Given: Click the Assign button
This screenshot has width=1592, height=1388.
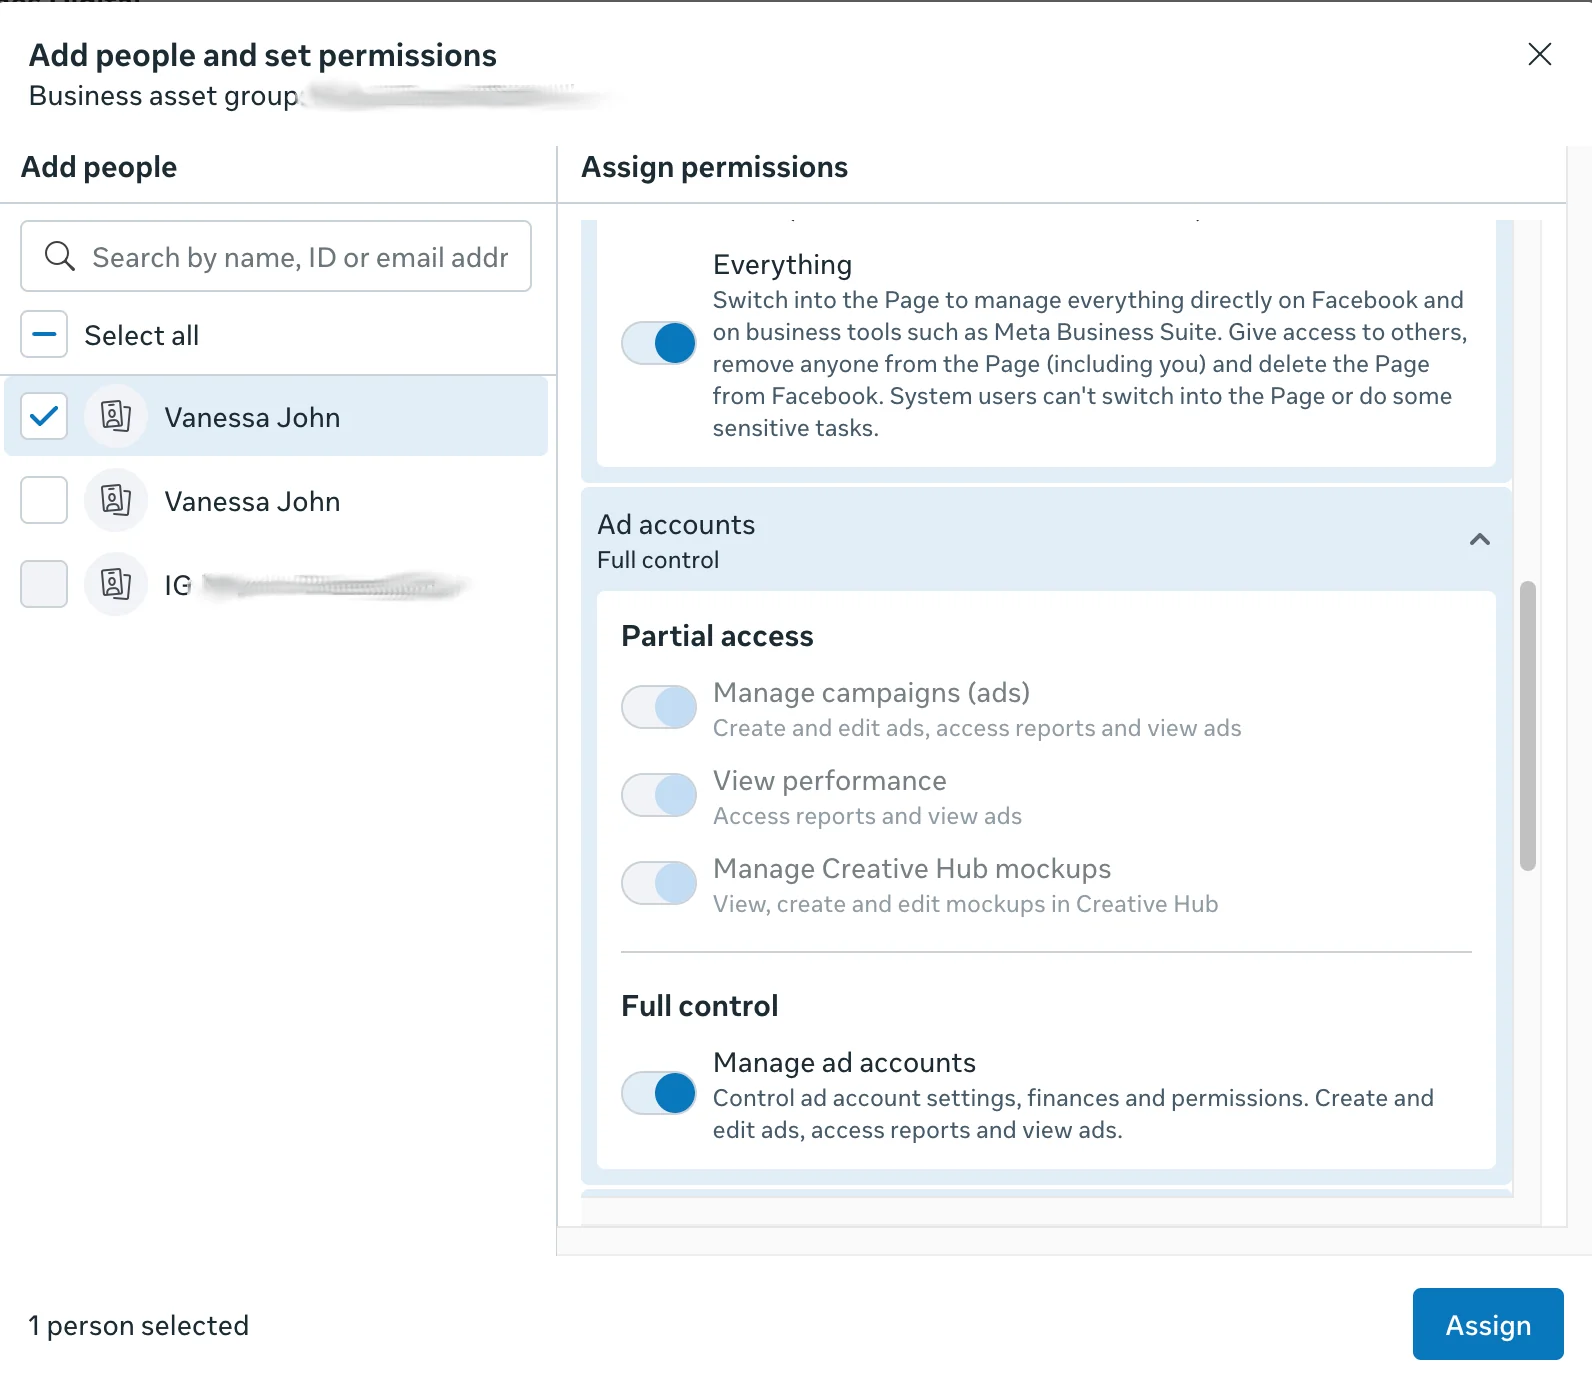Looking at the screenshot, I should coord(1488,1324).
